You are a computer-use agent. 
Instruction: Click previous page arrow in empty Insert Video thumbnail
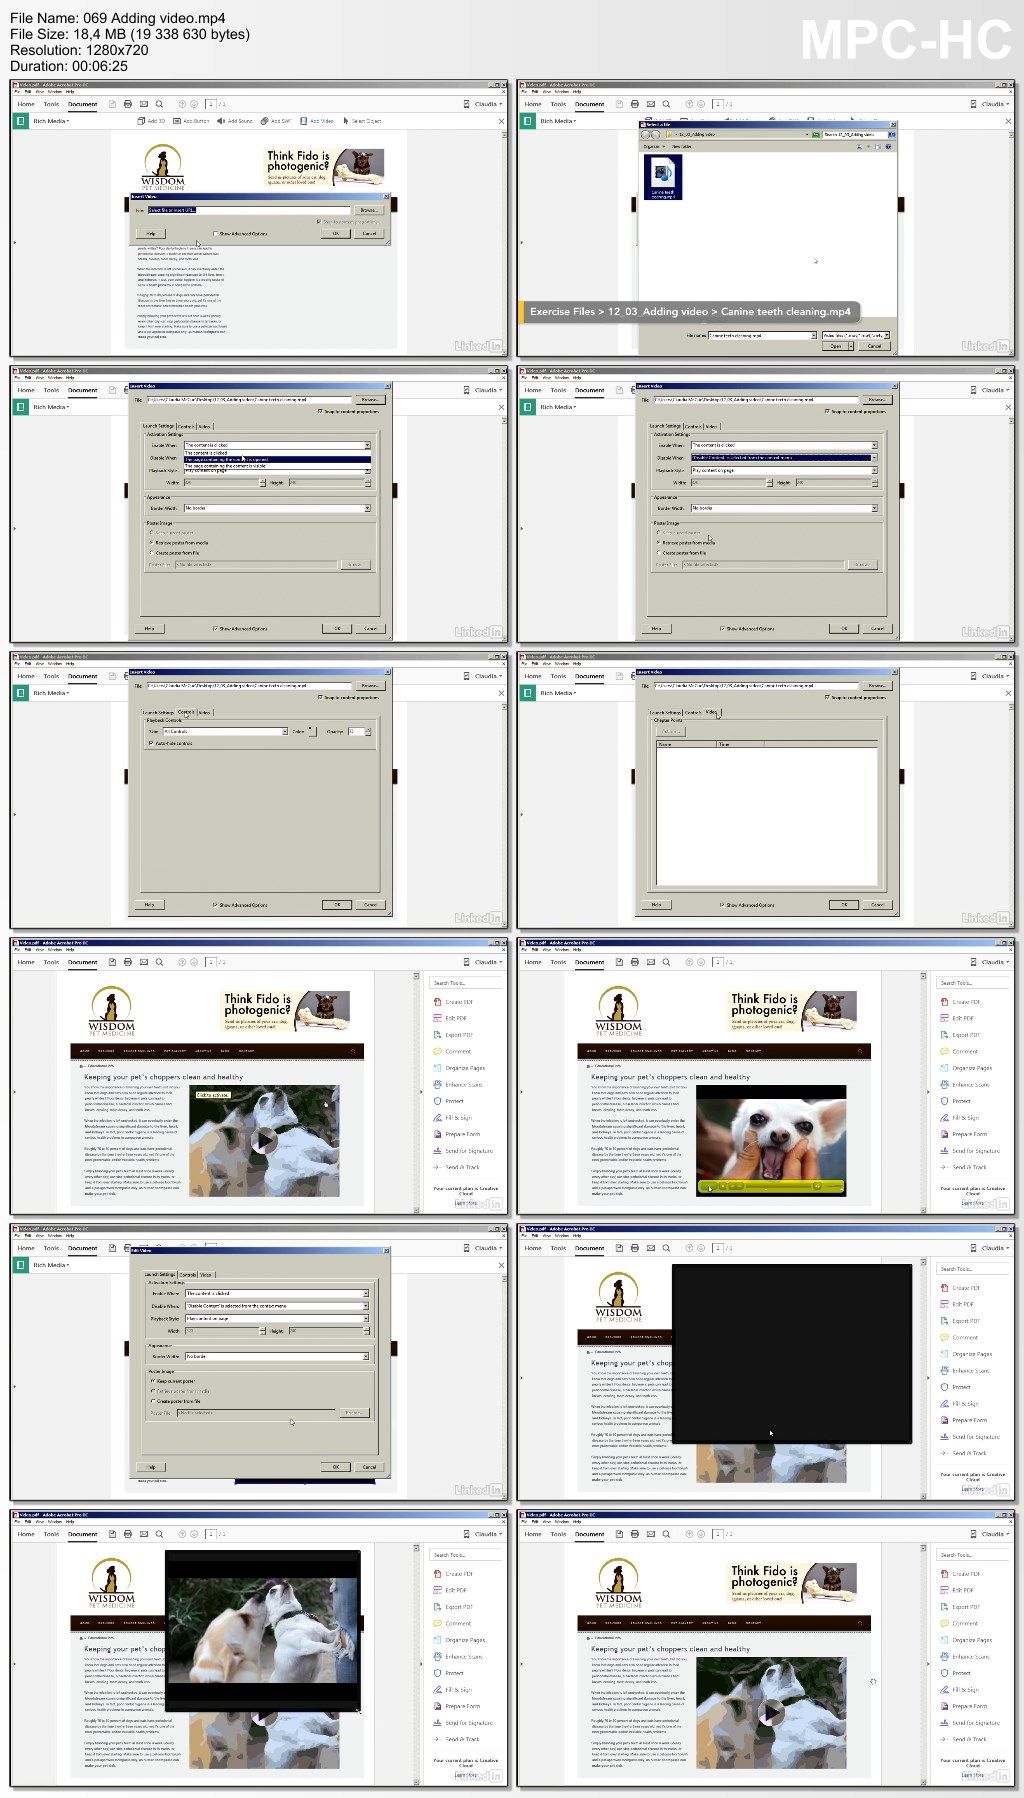click(x=182, y=104)
